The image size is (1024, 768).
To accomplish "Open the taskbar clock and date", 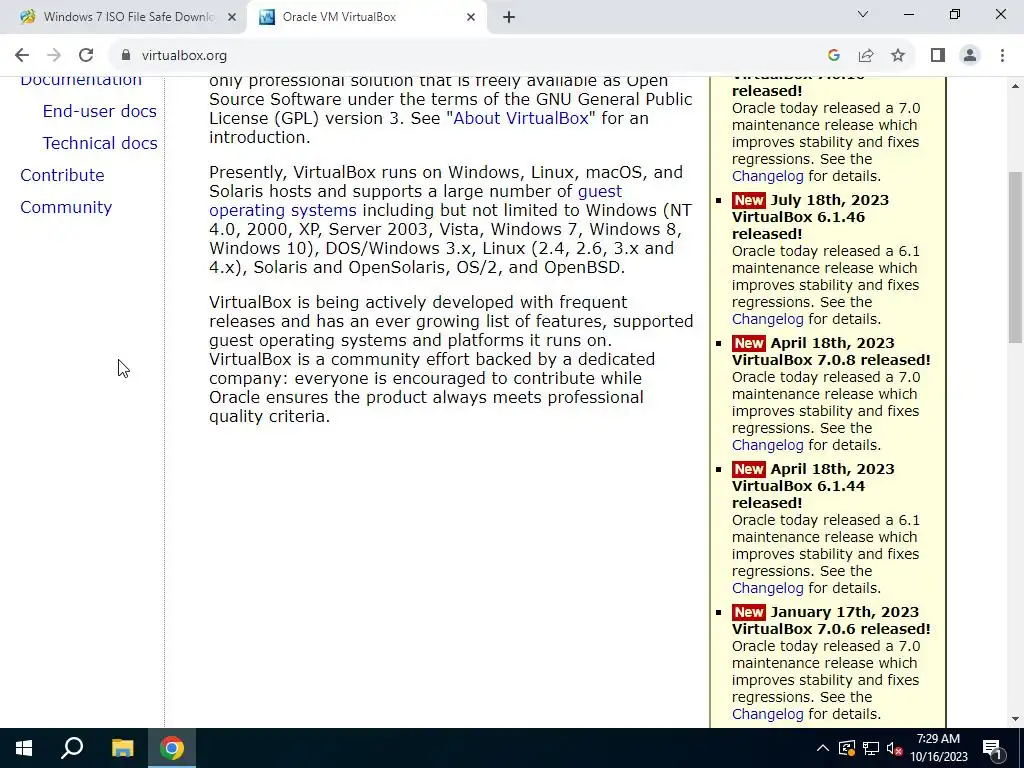I will 938,748.
